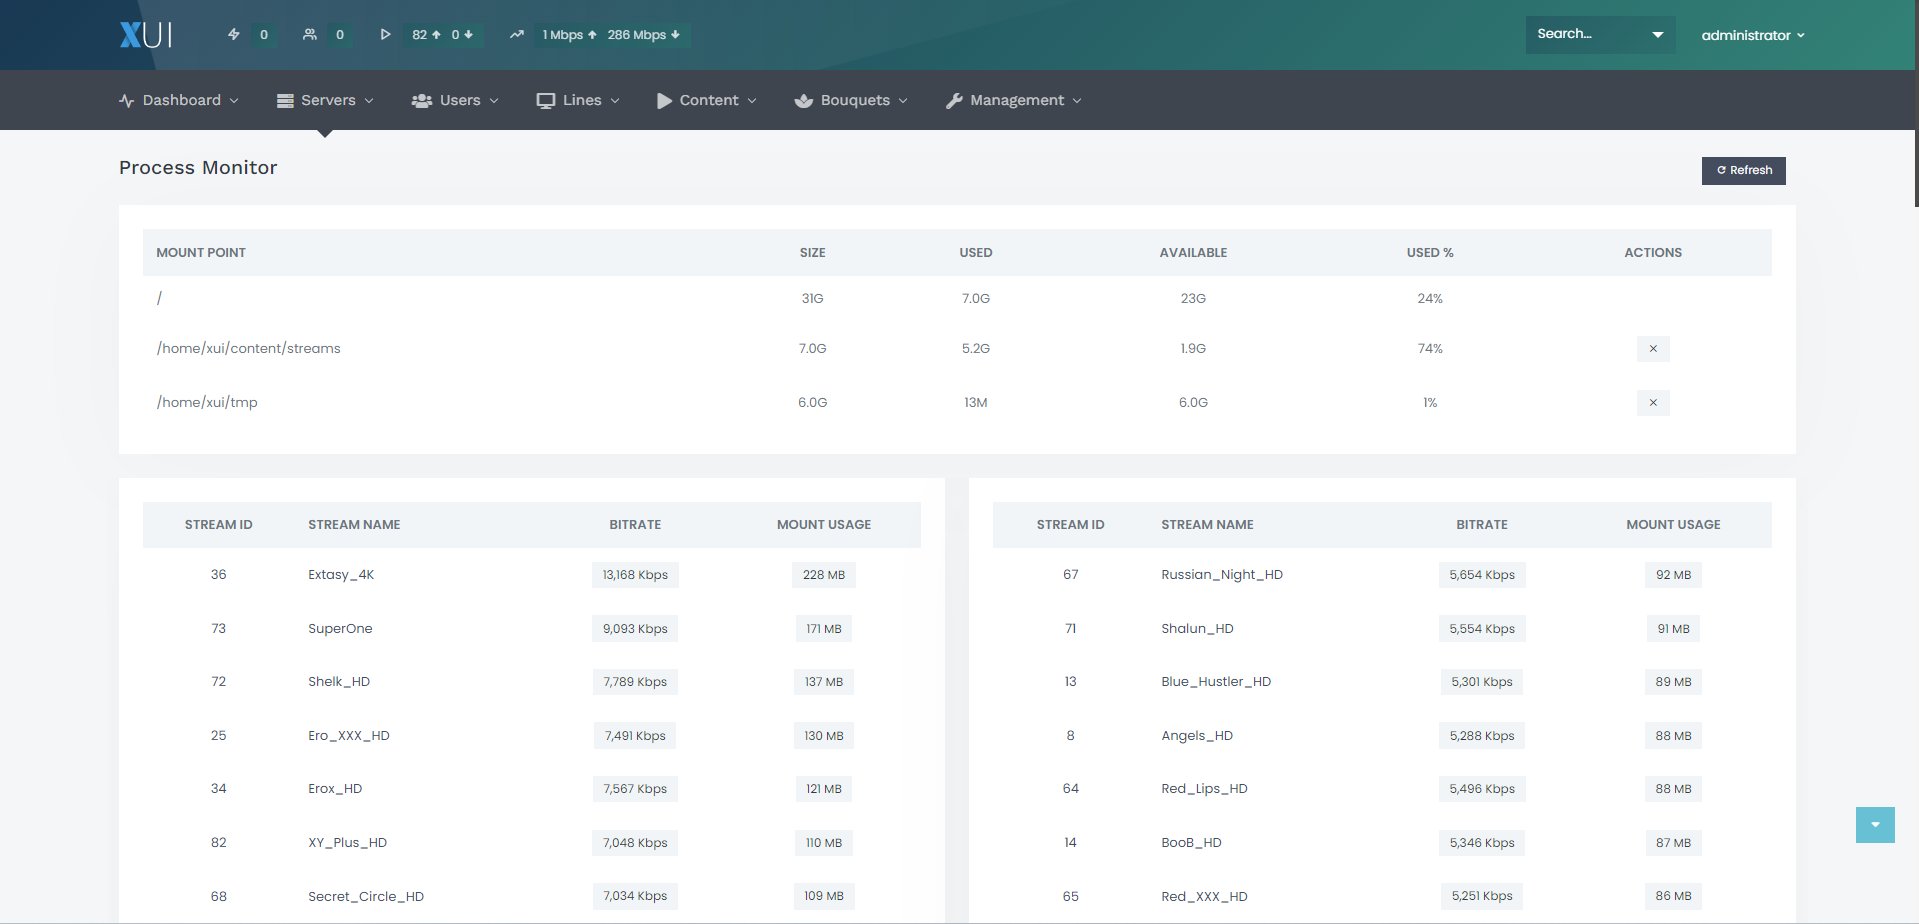This screenshot has width=1919, height=924.
Task: Click the BooB_HD stream name
Action: click(x=1191, y=843)
